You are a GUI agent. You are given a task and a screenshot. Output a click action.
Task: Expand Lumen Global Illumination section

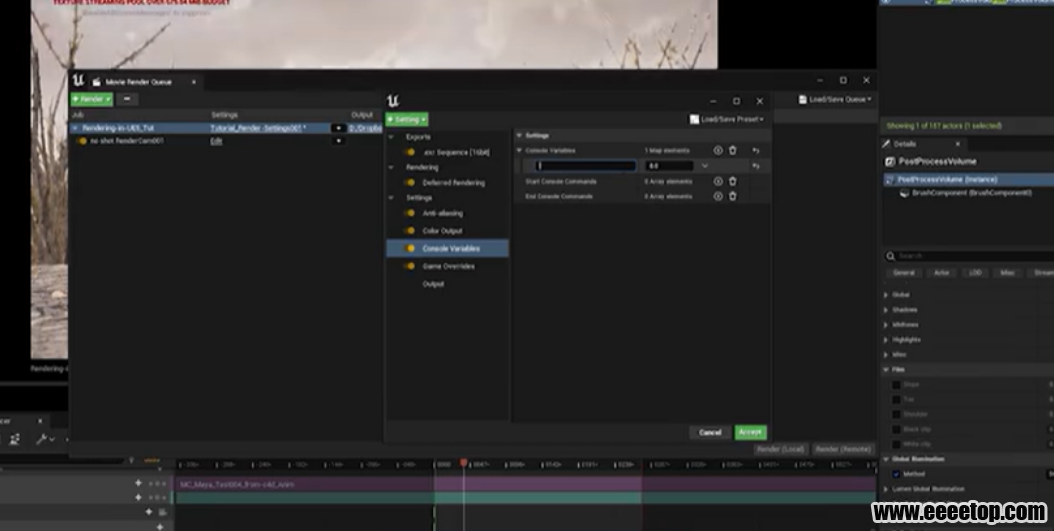886,489
